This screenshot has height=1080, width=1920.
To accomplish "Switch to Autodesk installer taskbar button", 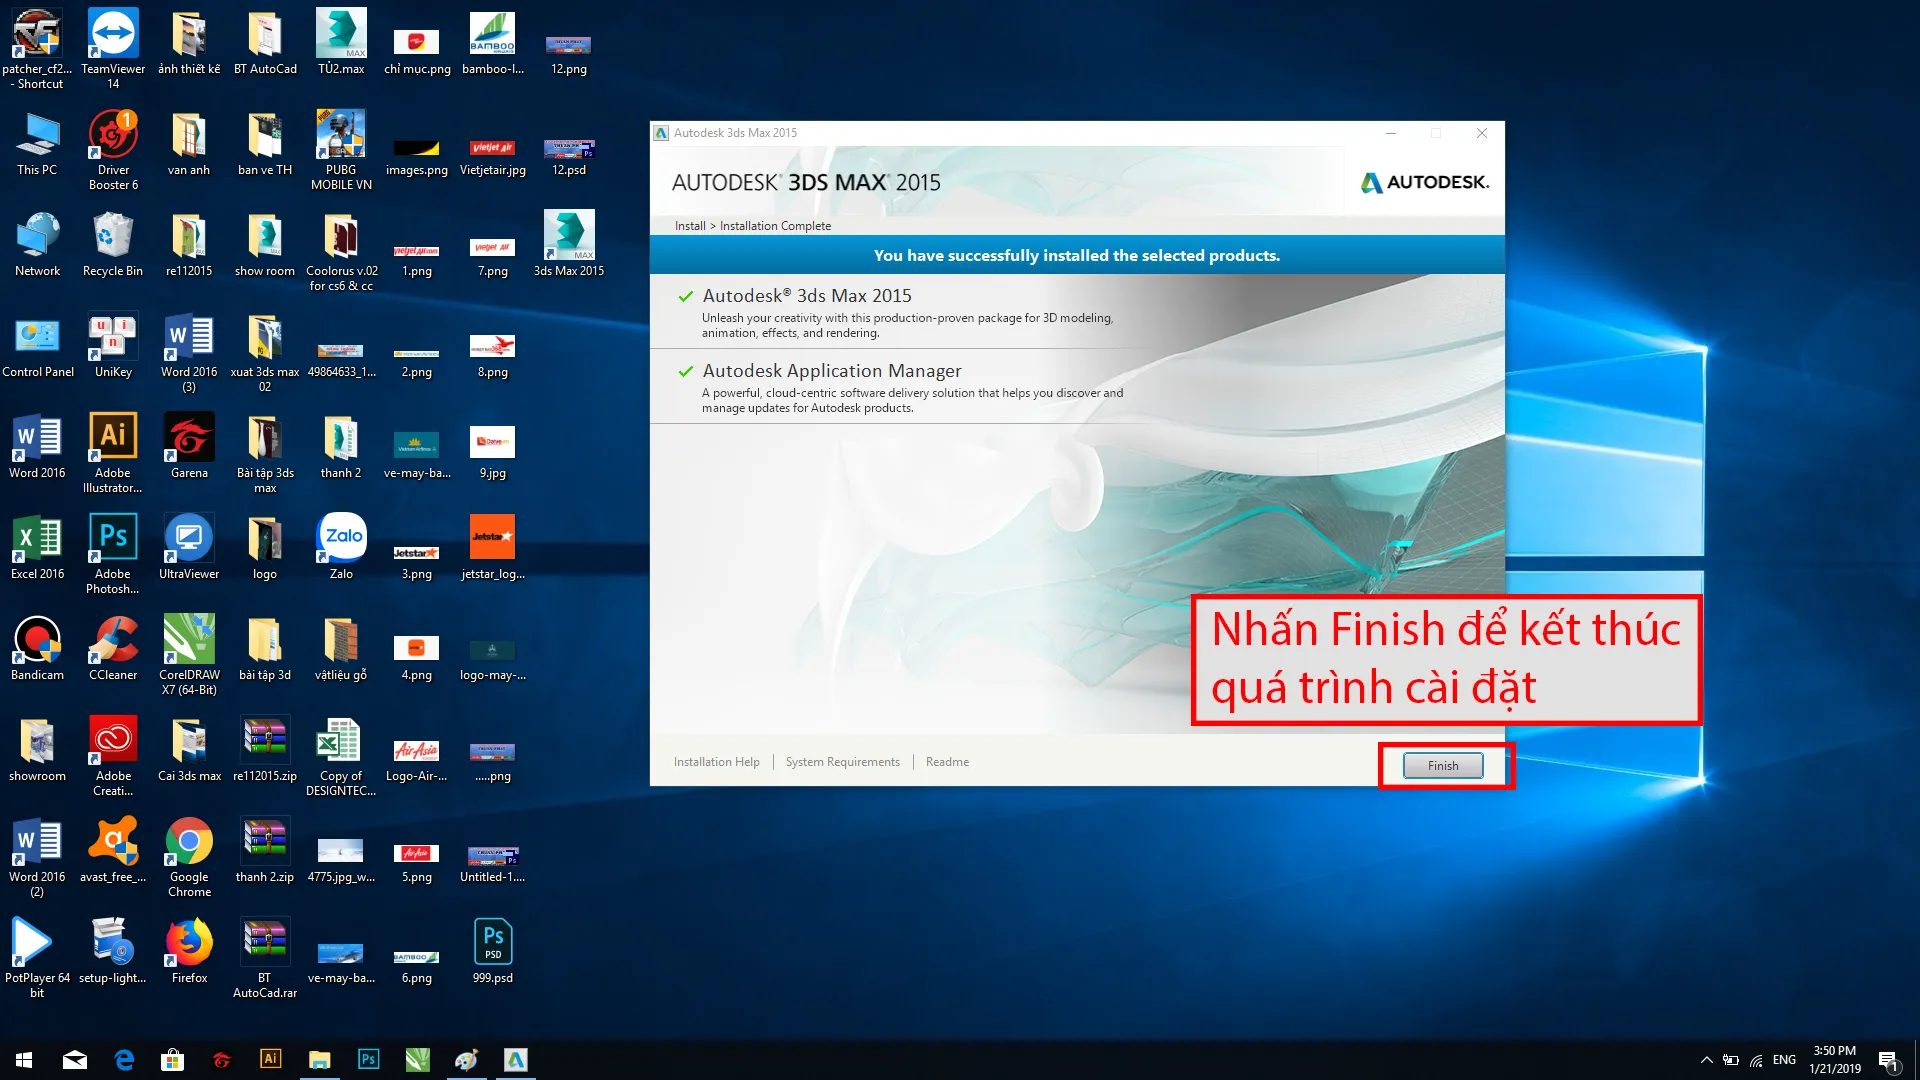I will (515, 1060).
